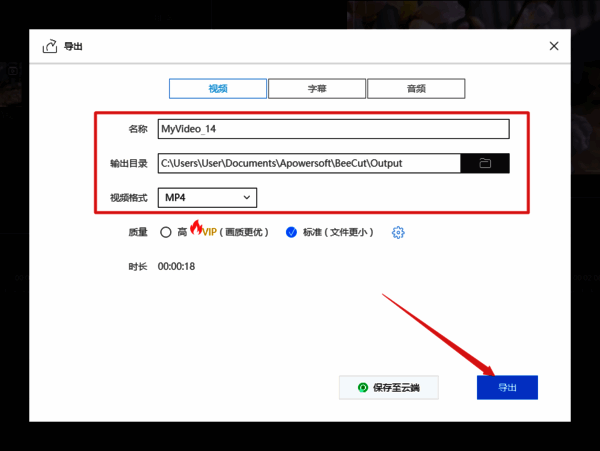
Task: Select the 高 quality radio button
Action: tap(166, 232)
